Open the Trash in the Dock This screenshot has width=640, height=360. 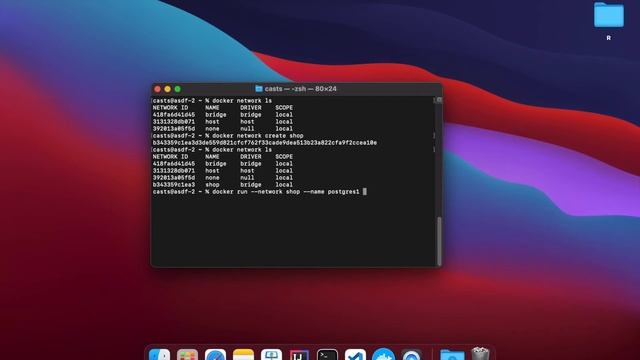tap(480, 353)
